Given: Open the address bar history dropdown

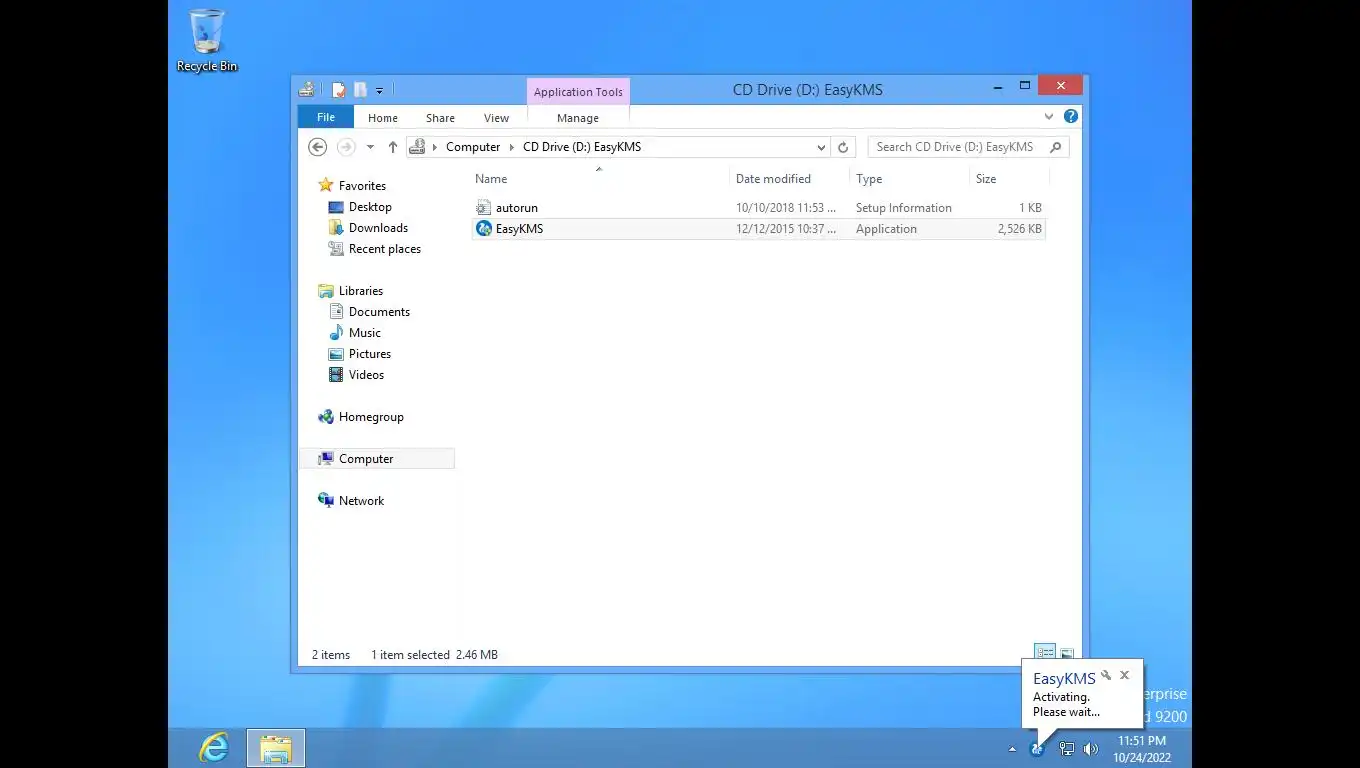Looking at the screenshot, I should [821, 147].
